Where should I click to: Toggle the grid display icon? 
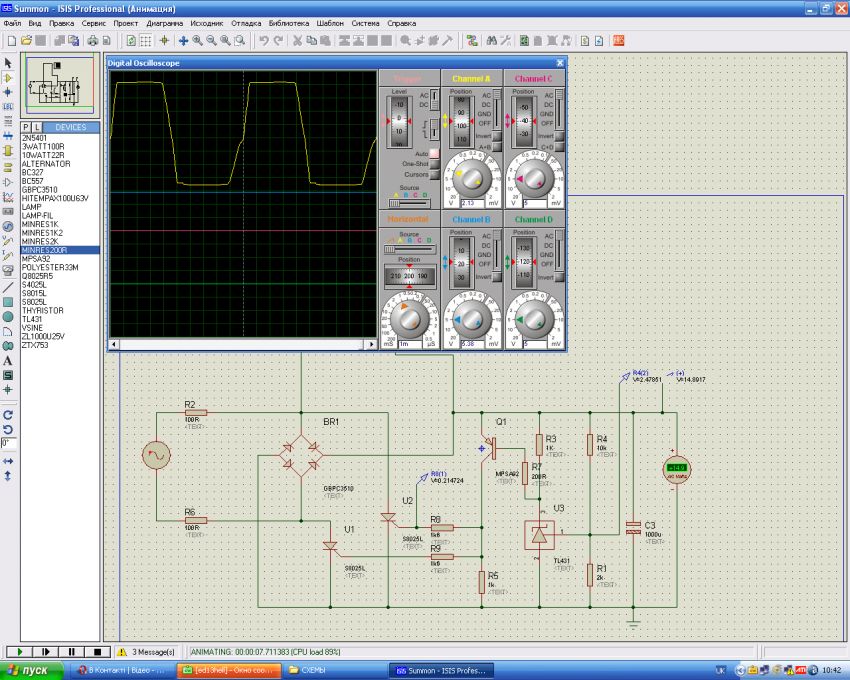[x=145, y=41]
